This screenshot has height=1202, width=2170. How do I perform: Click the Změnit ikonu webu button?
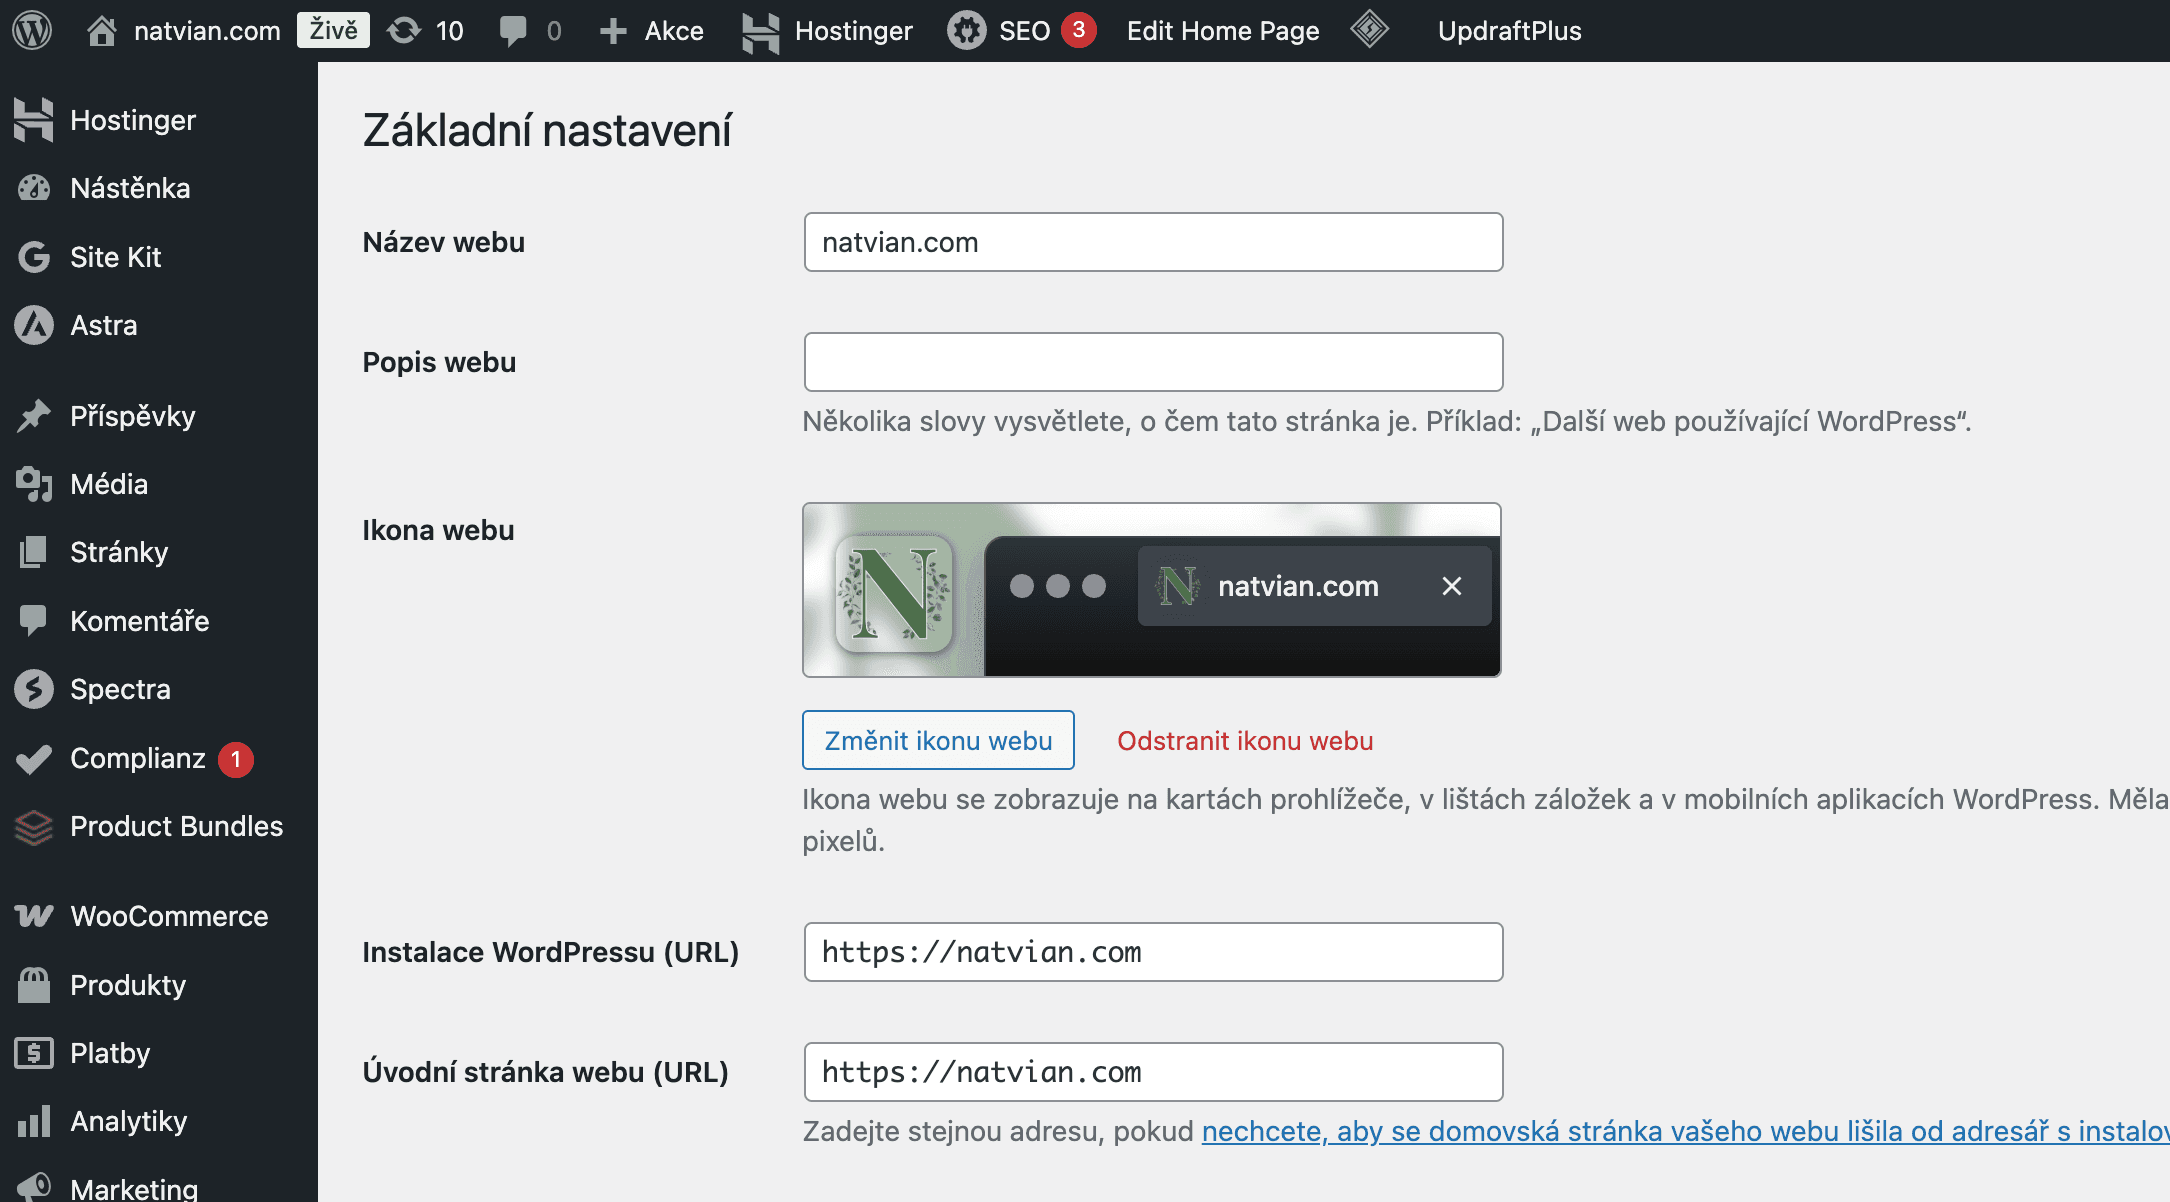938,740
